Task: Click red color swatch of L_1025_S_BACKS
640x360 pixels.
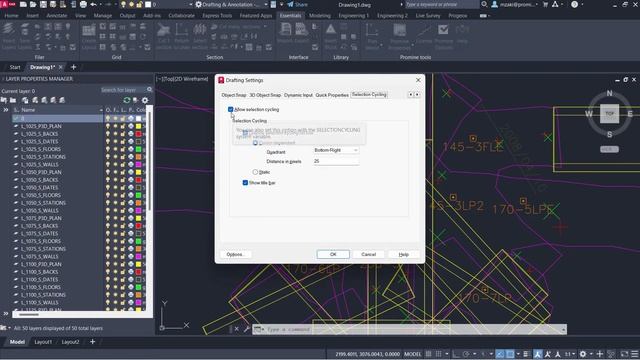Action: (x=138, y=134)
